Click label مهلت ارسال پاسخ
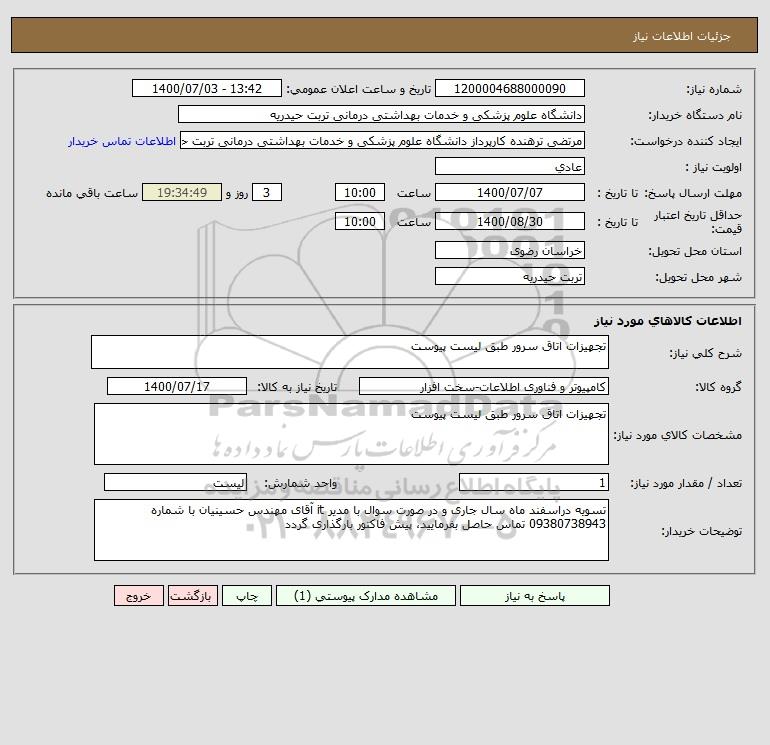Viewport: 770px width, 745px height. point(693,193)
